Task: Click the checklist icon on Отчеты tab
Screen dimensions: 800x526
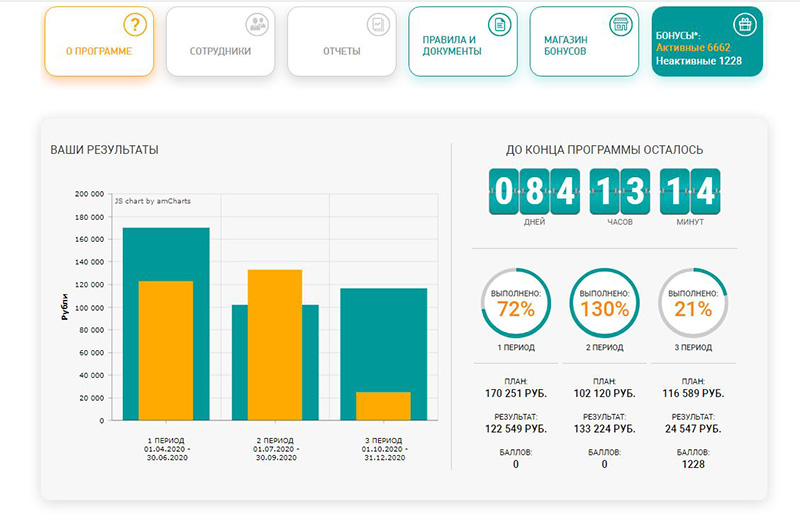Action: [377, 24]
